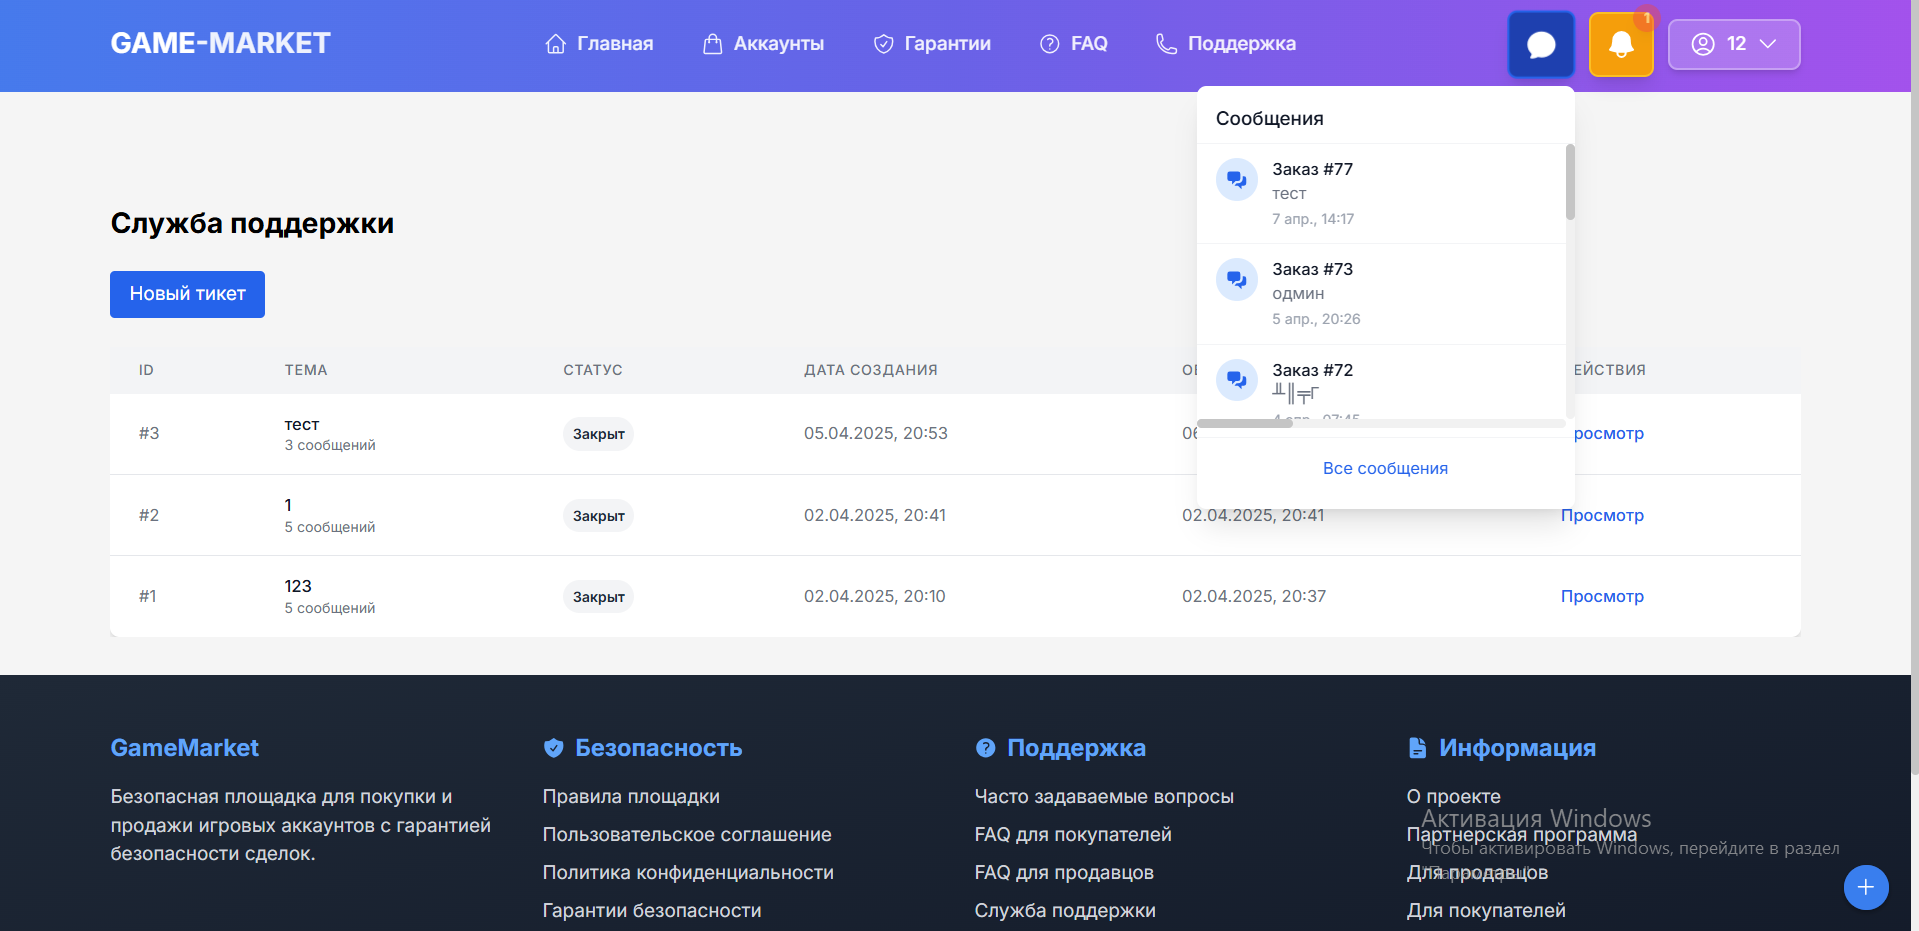Open Служба поддержки footer link
The width and height of the screenshot is (1919, 931).
pyautogui.click(x=1065, y=910)
